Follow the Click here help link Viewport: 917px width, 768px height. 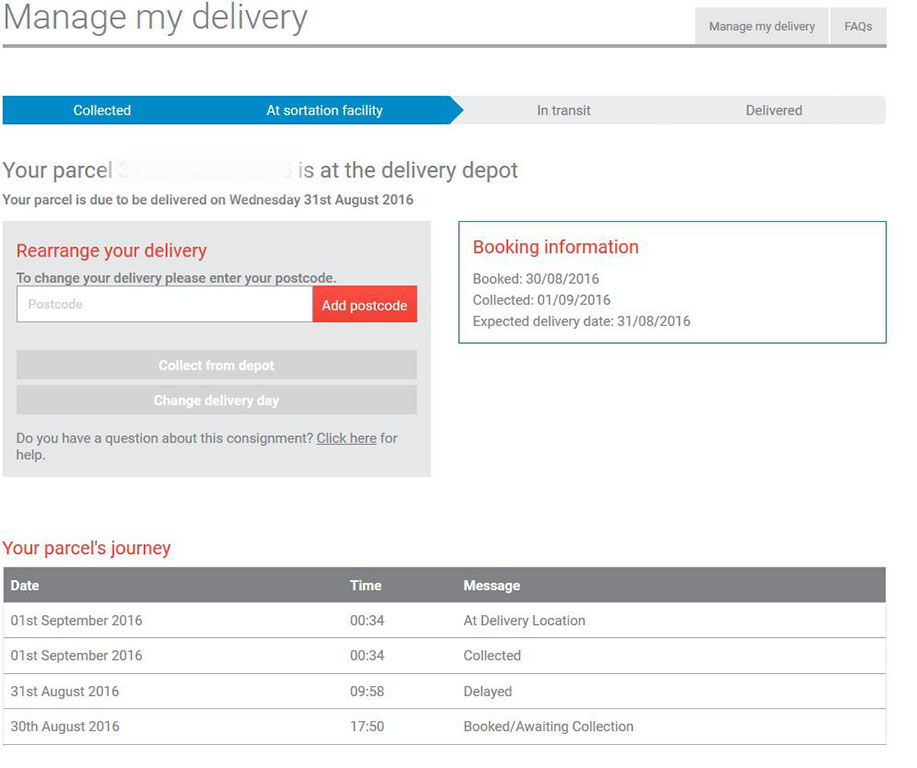point(346,439)
